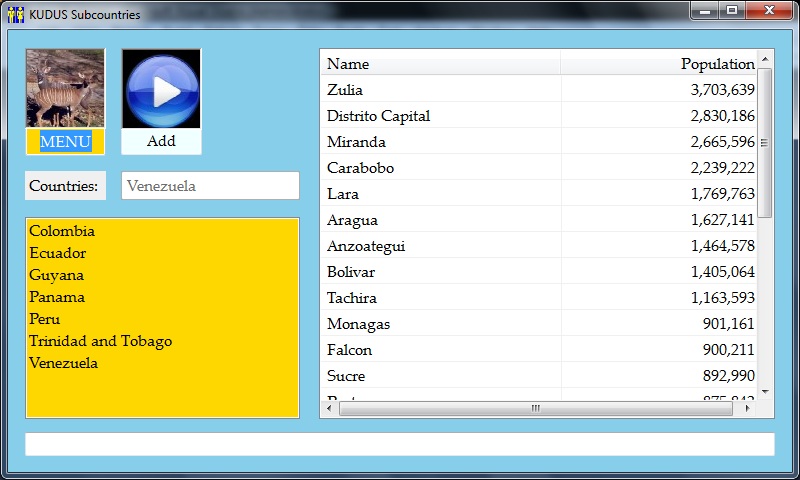Select the Zulia row
The width and height of the screenshot is (800, 480).
(x=539, y=90)
